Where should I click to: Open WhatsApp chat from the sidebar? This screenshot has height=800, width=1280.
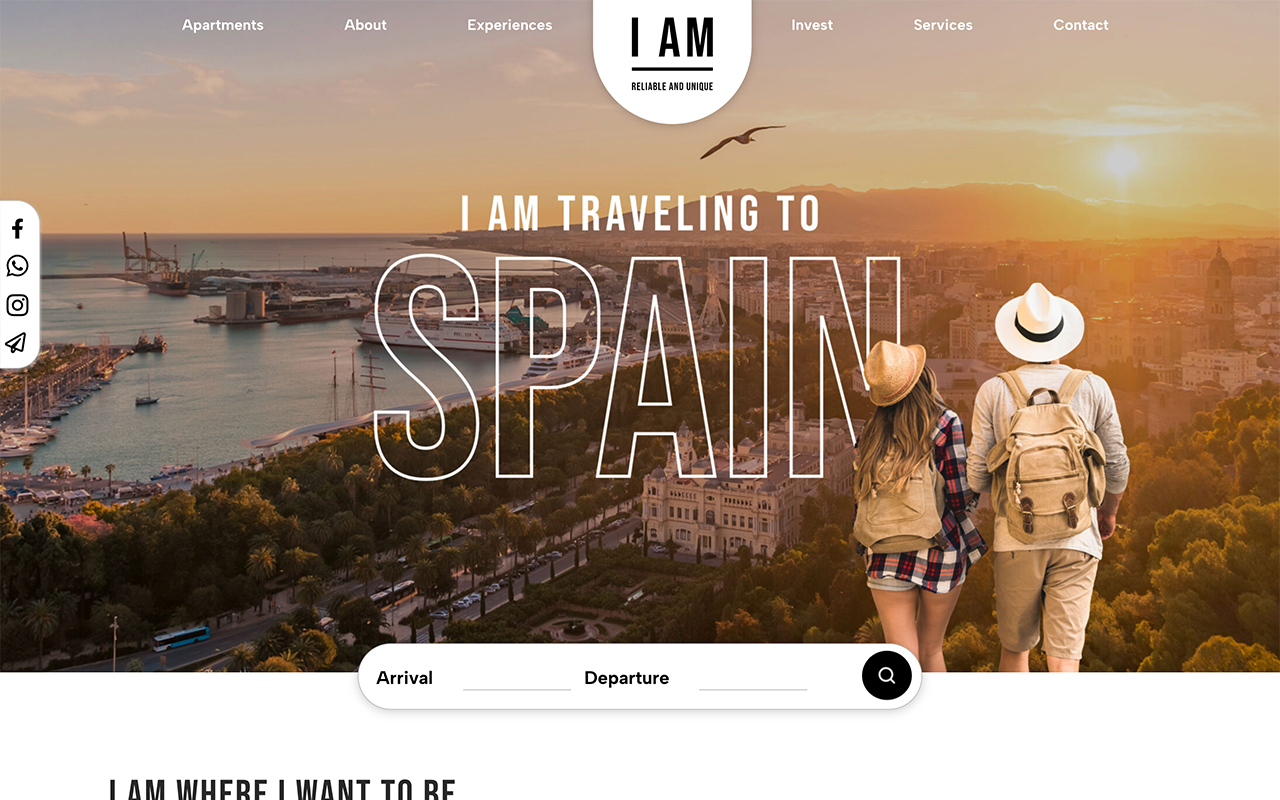coord(17,266)
